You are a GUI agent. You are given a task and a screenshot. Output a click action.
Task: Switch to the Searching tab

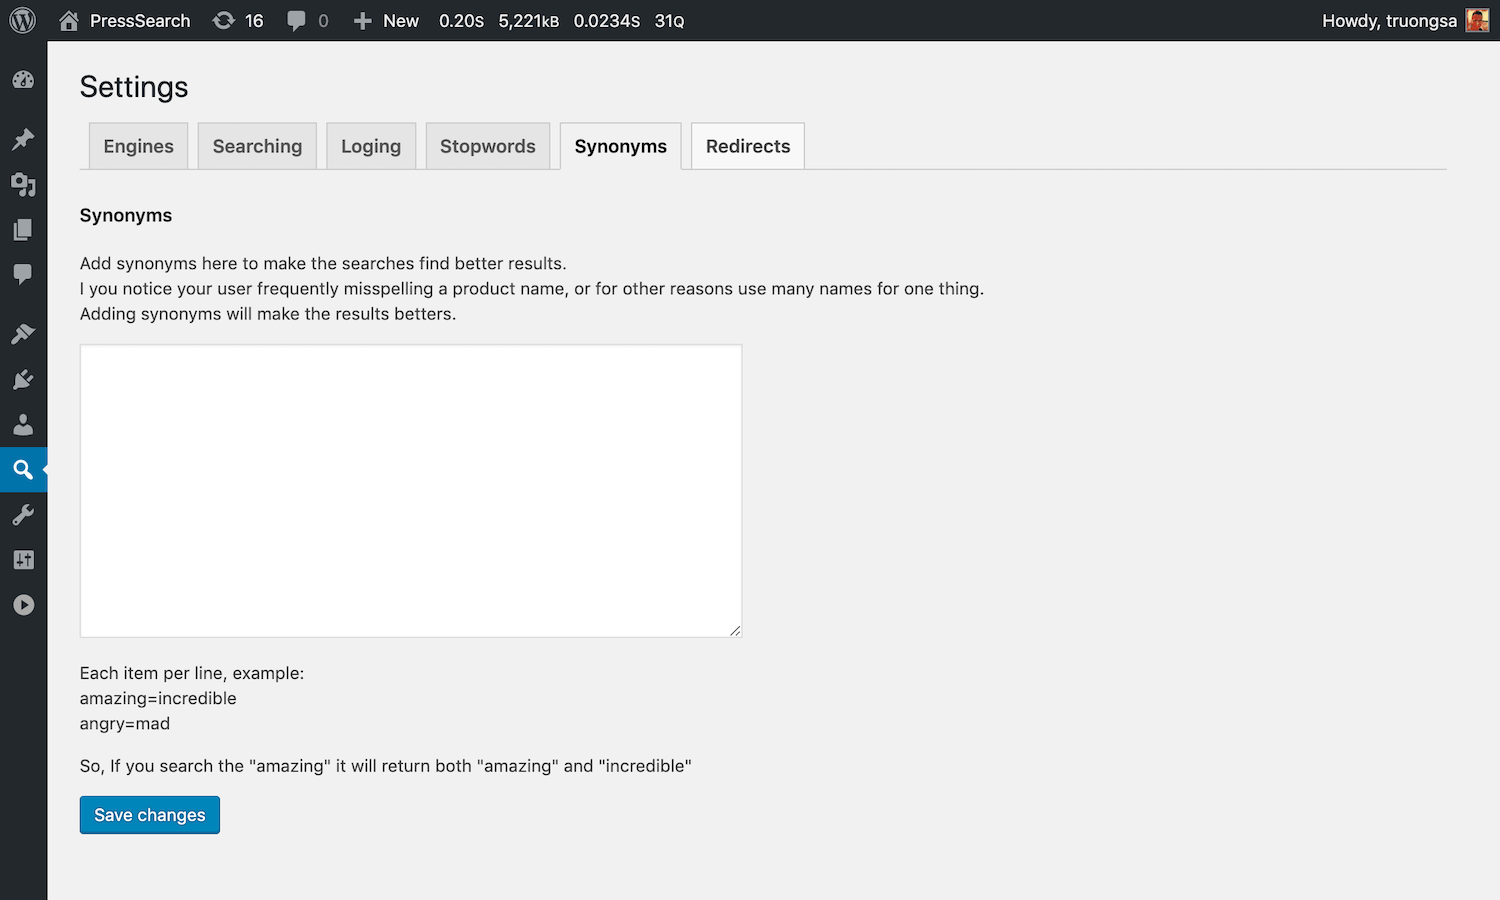tap(257, 146)
